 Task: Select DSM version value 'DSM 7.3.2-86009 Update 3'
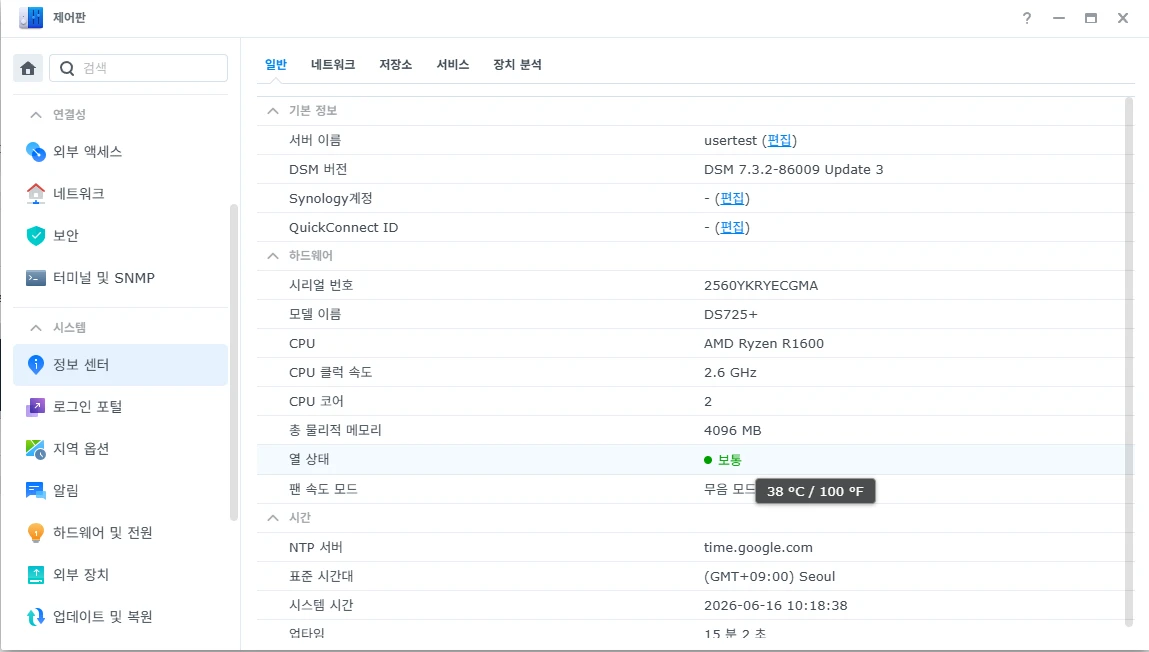pos(794,169)
